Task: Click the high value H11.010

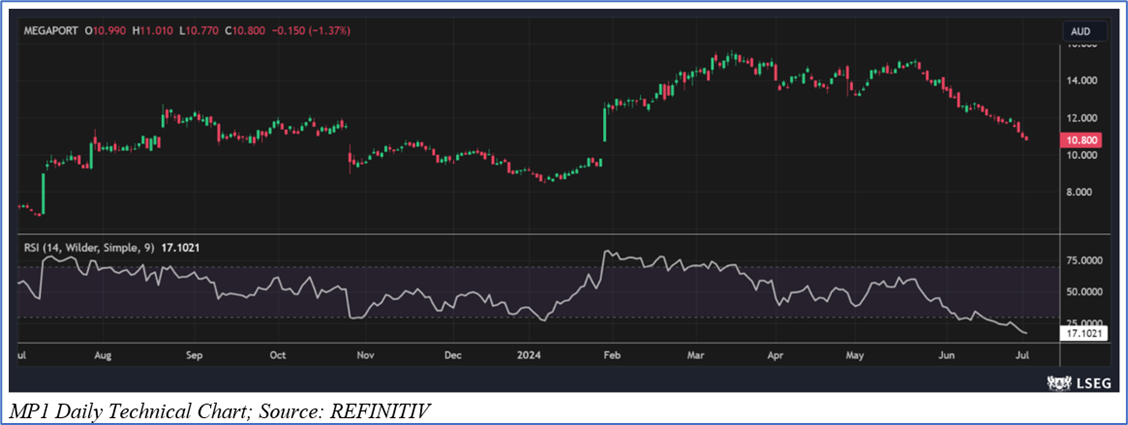Action: point(155,32)
